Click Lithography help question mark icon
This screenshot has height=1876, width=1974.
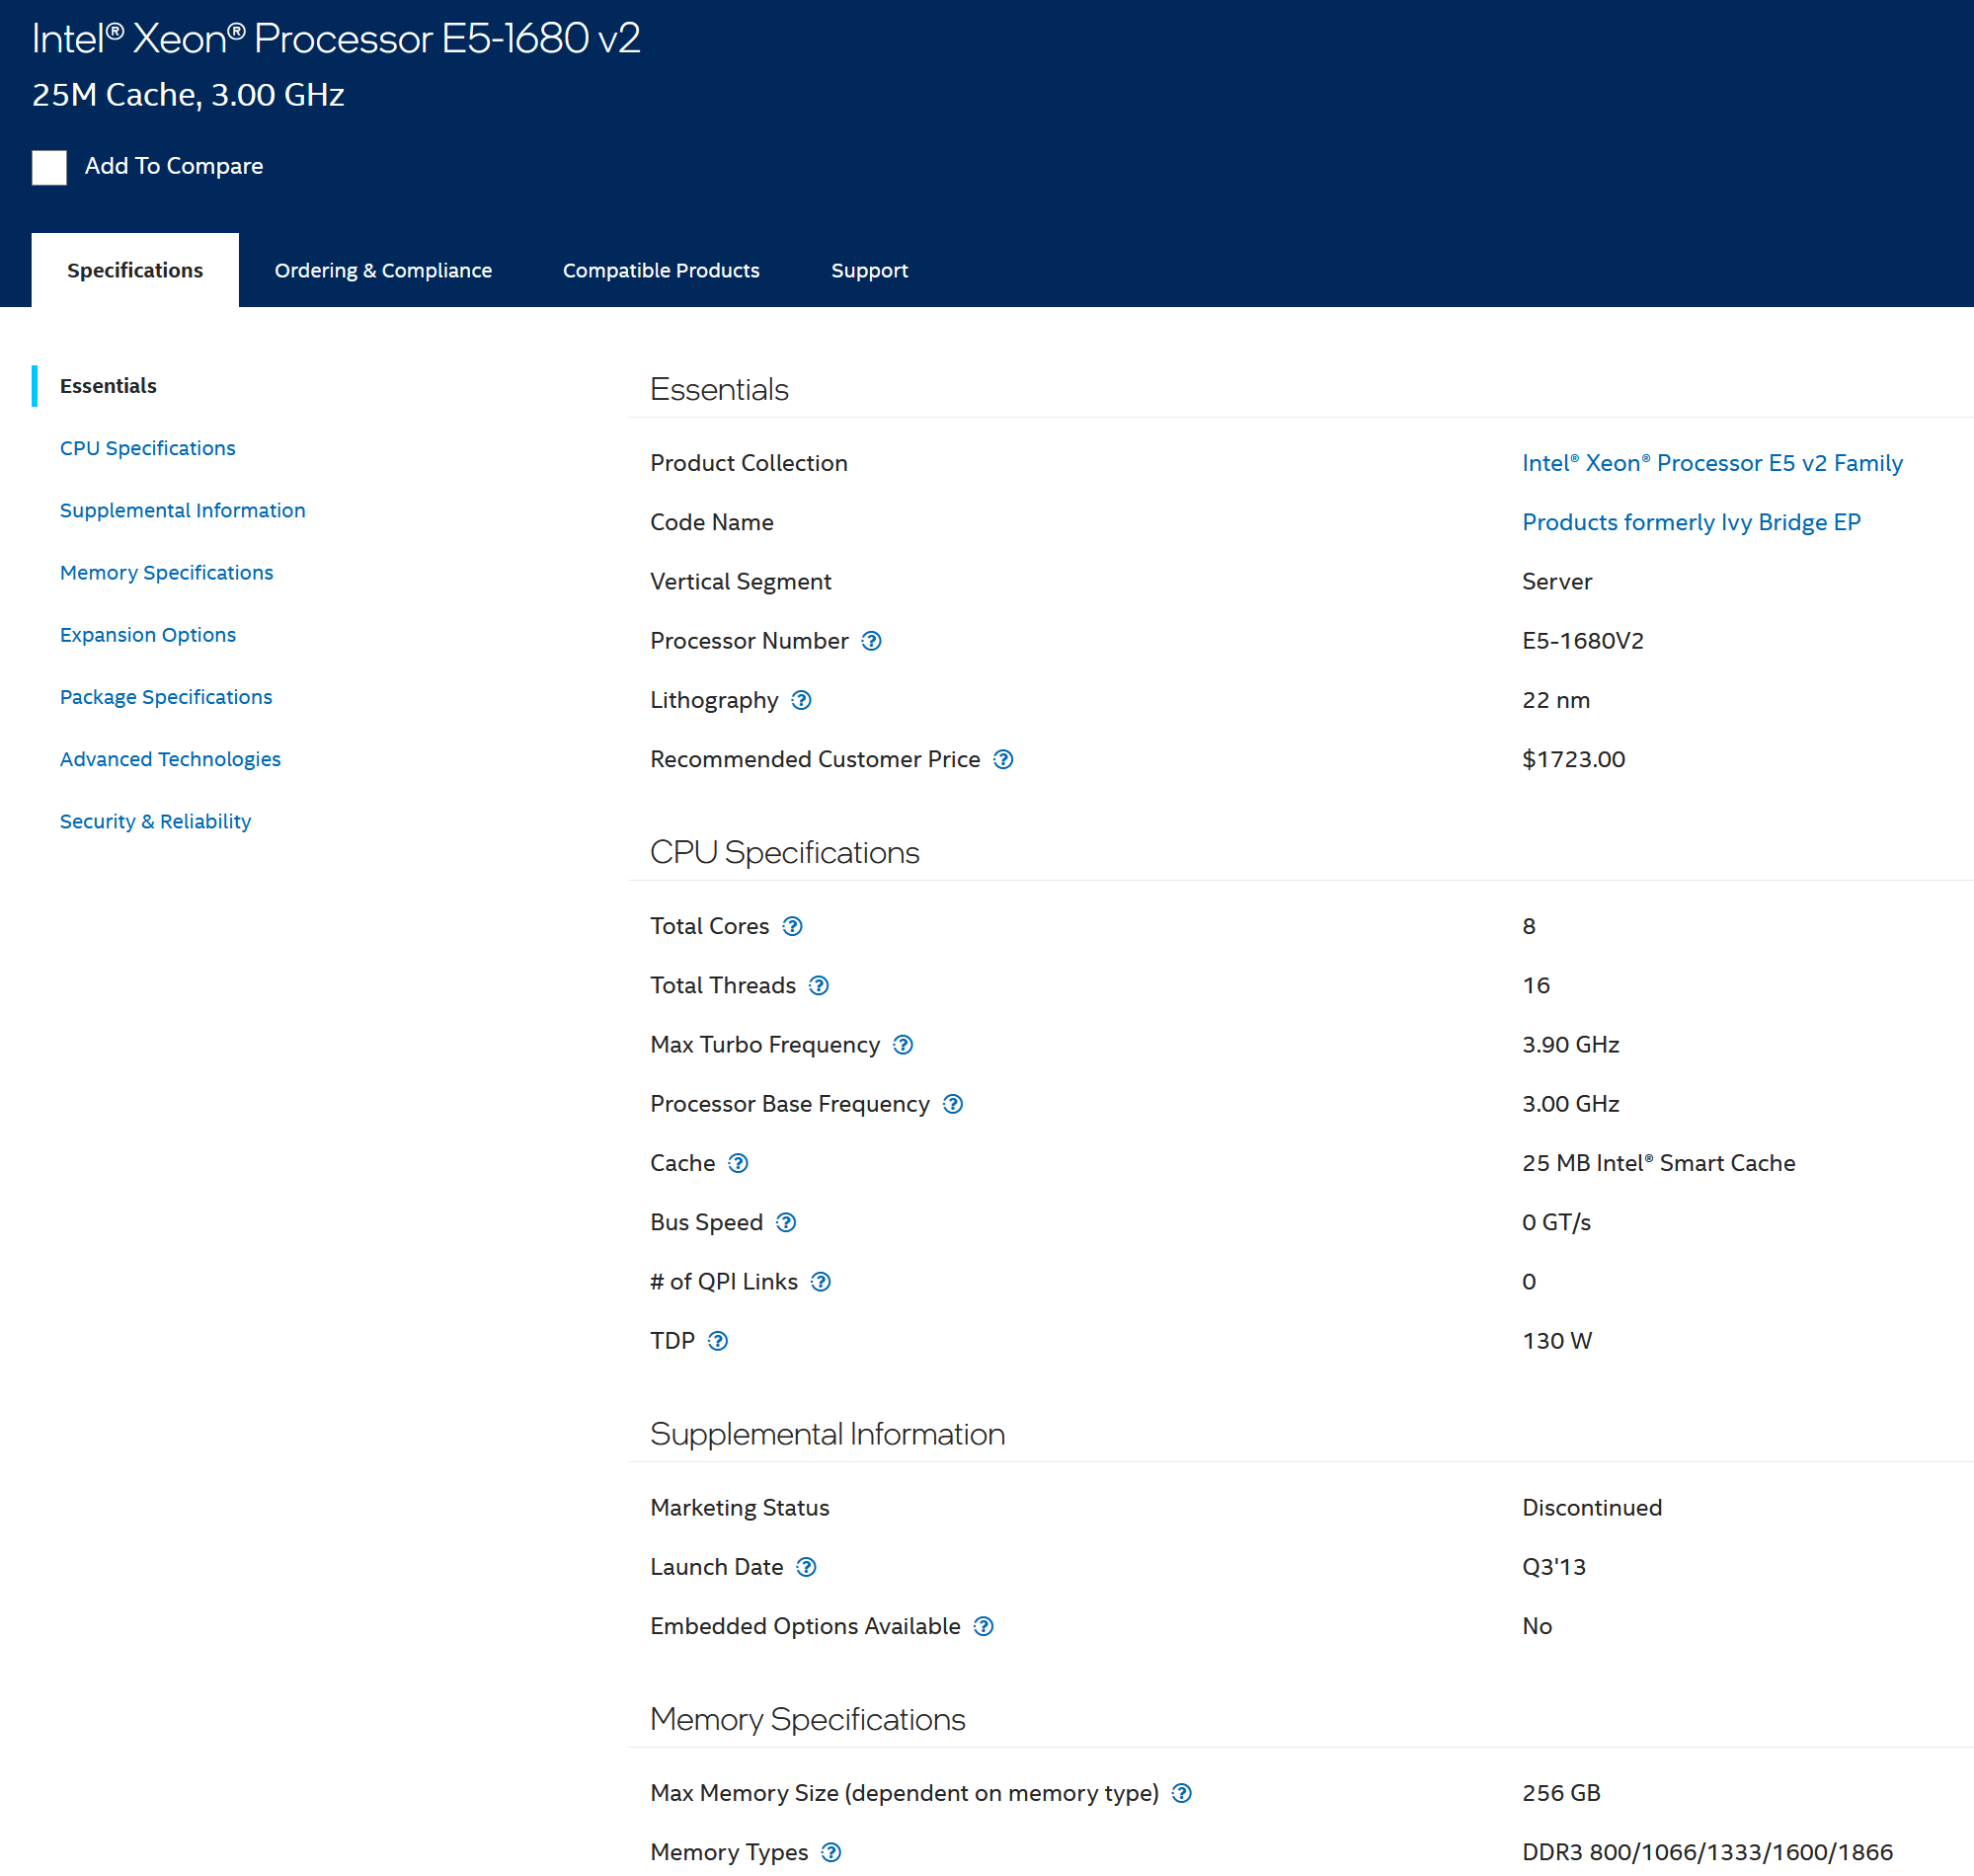tap(801, 700)
